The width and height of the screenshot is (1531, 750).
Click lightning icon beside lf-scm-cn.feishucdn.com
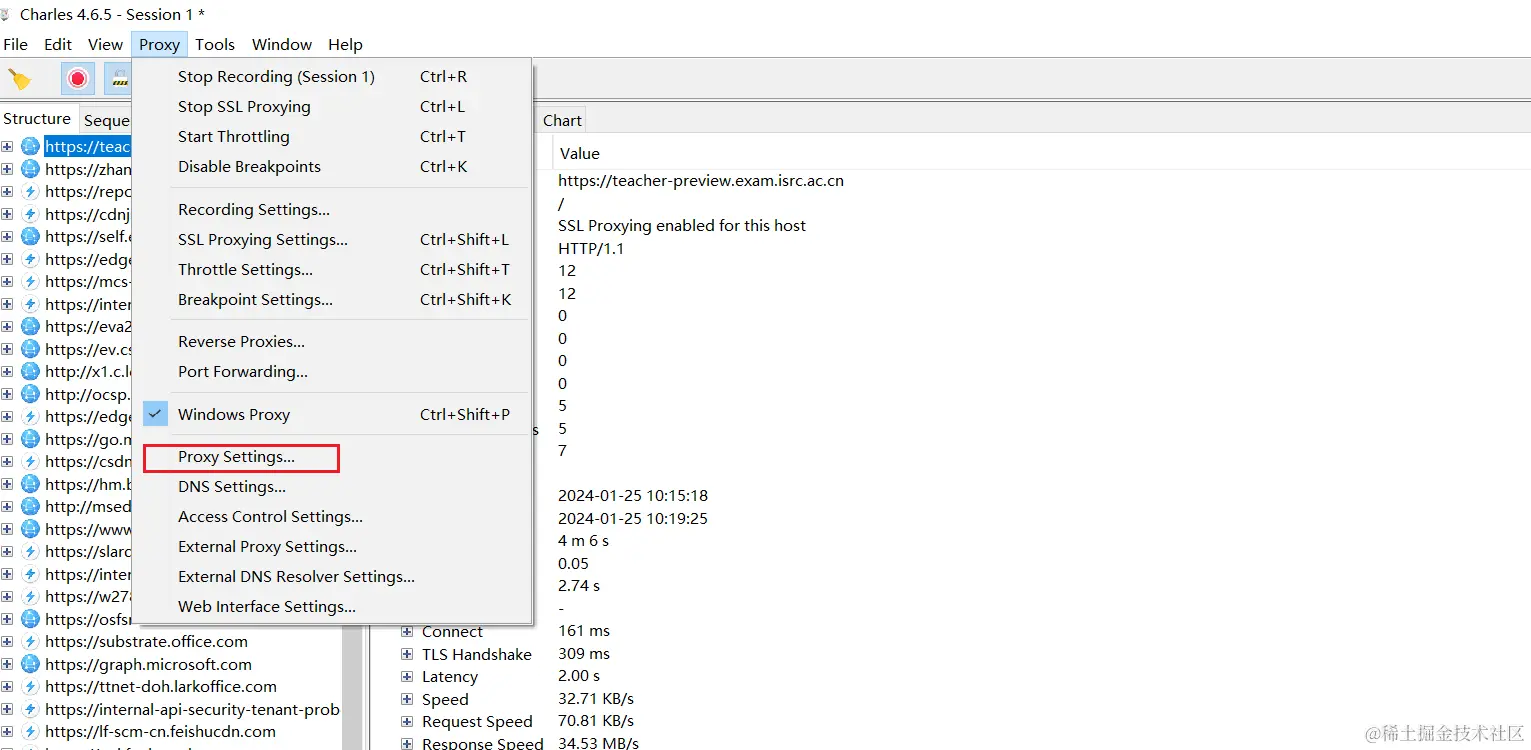click(30, 732)
